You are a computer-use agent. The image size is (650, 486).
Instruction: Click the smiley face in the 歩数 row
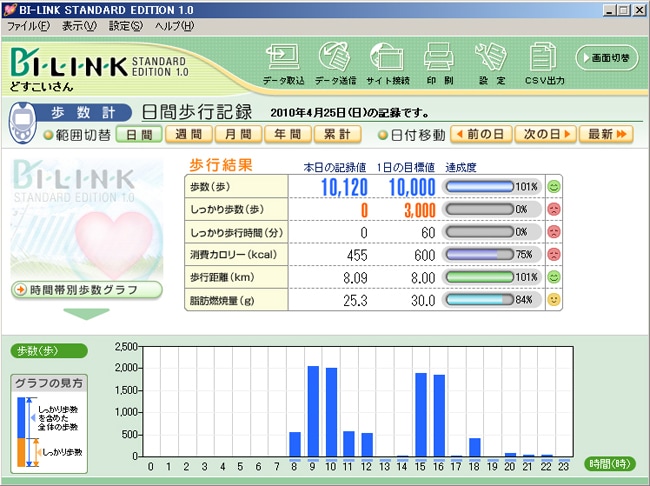(553, 187)
